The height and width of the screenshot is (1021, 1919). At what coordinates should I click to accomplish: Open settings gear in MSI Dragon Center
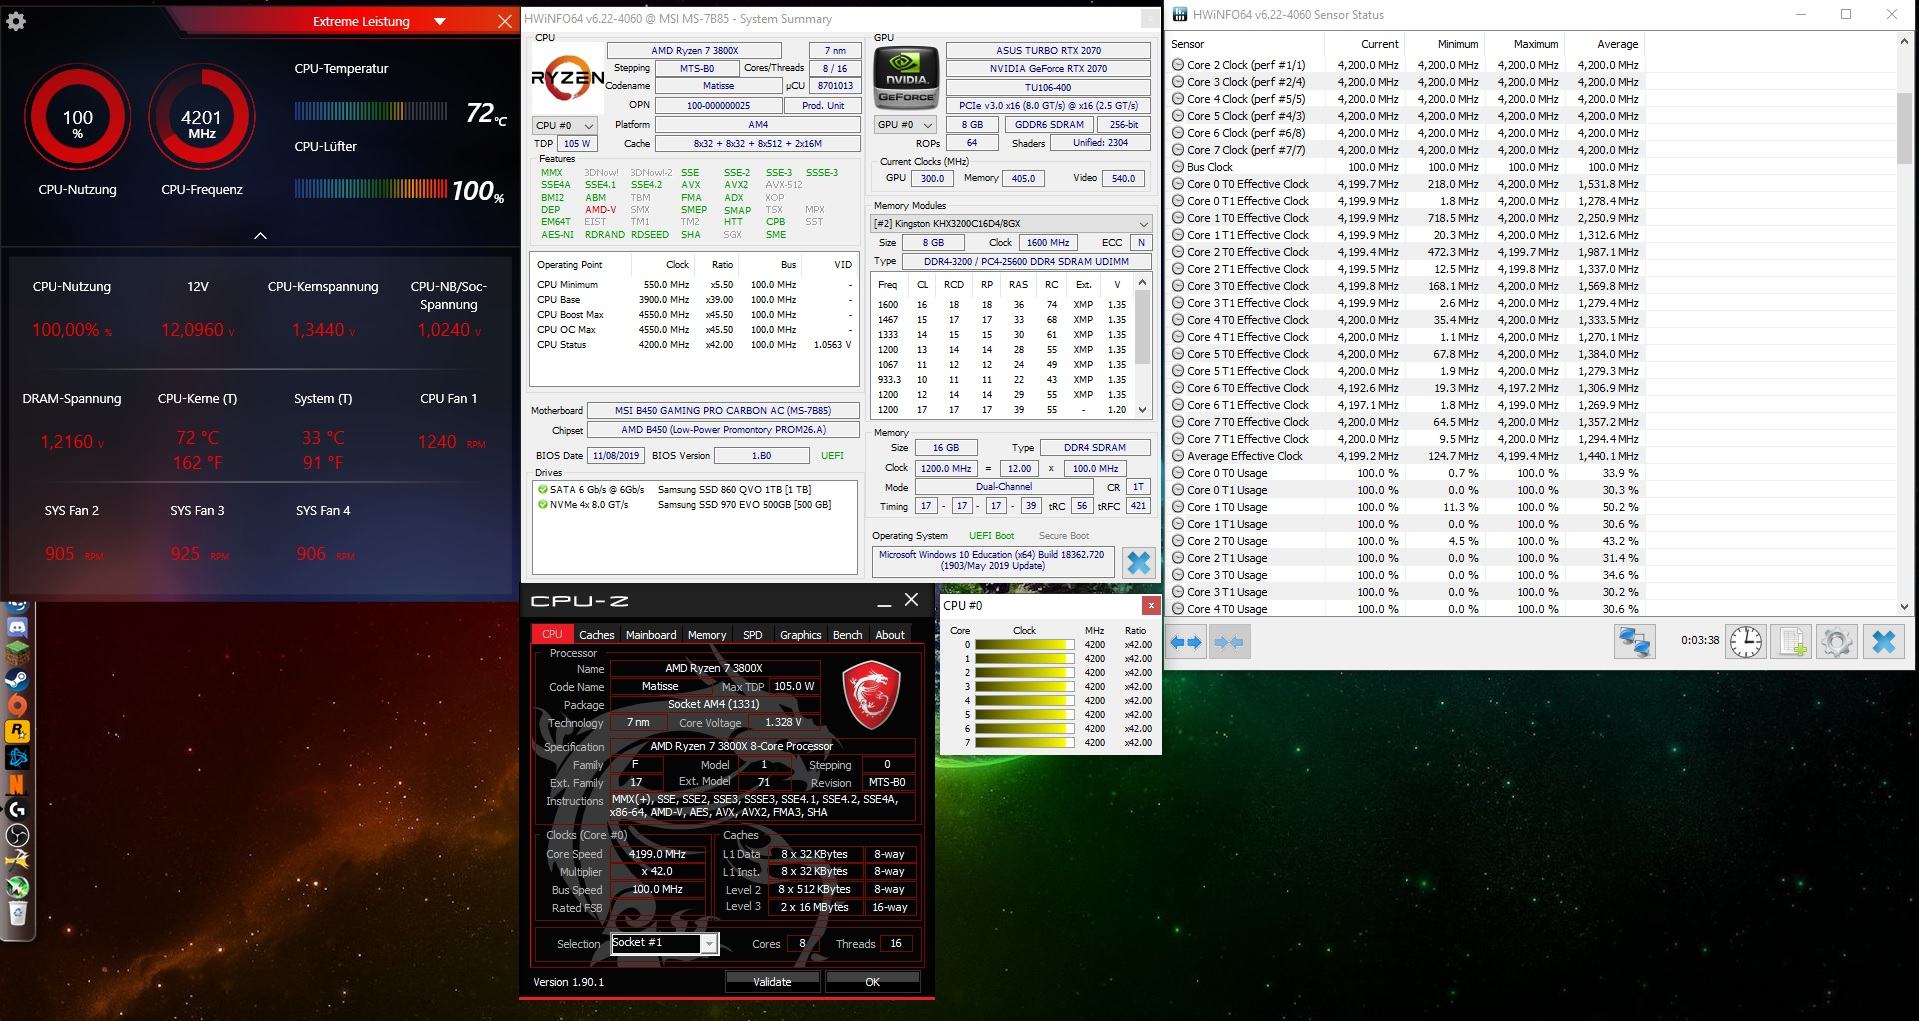(16, 21)
